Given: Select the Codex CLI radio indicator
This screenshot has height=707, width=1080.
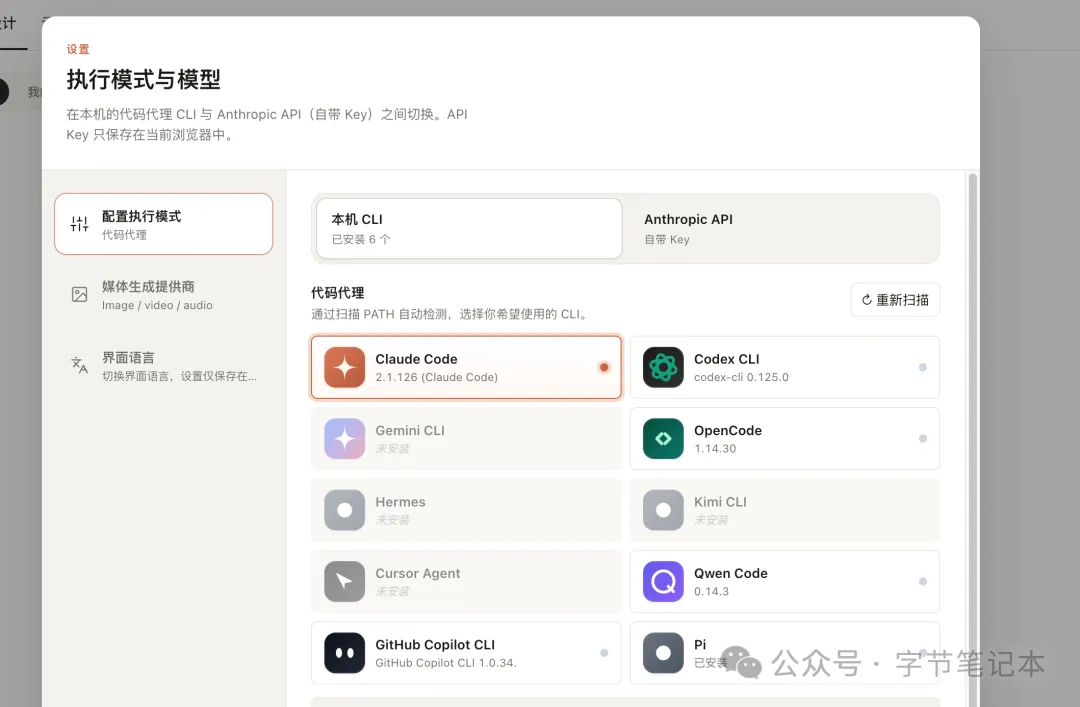Looking at the screenshot, I should (x=923, y=367).
